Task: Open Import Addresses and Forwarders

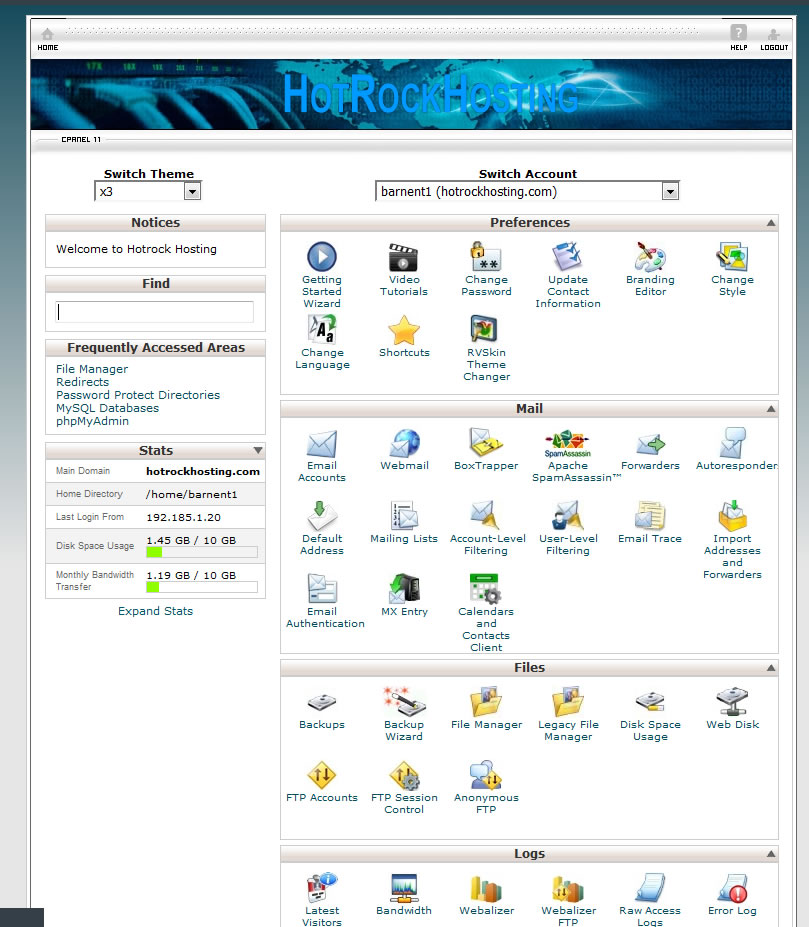Action: (x=732, y=516)
